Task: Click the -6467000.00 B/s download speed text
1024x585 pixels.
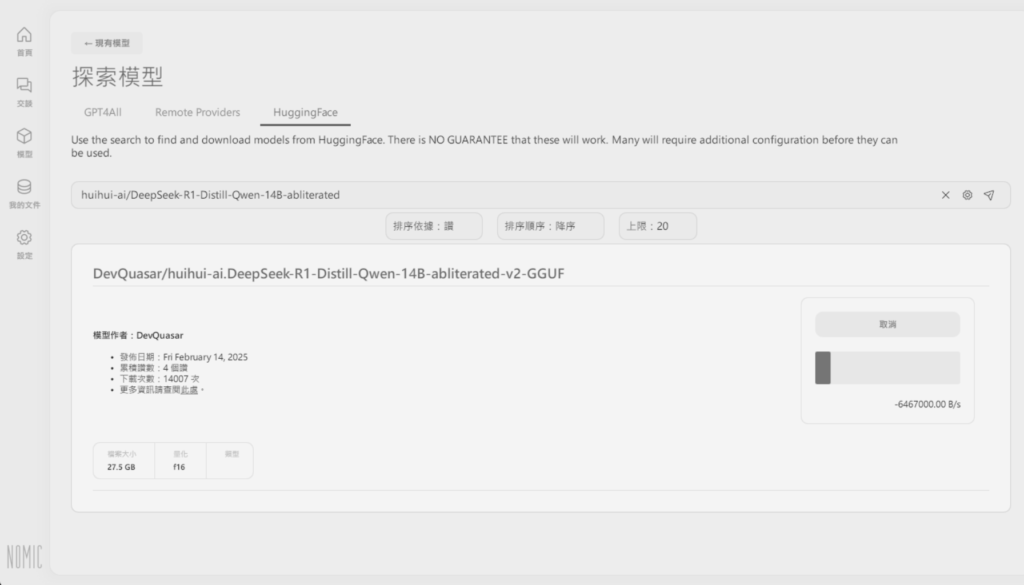Action: (x=927, y=404)
